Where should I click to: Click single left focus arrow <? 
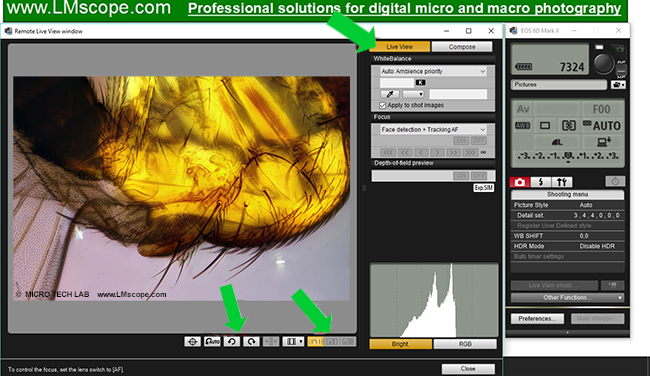coord(421,153)
